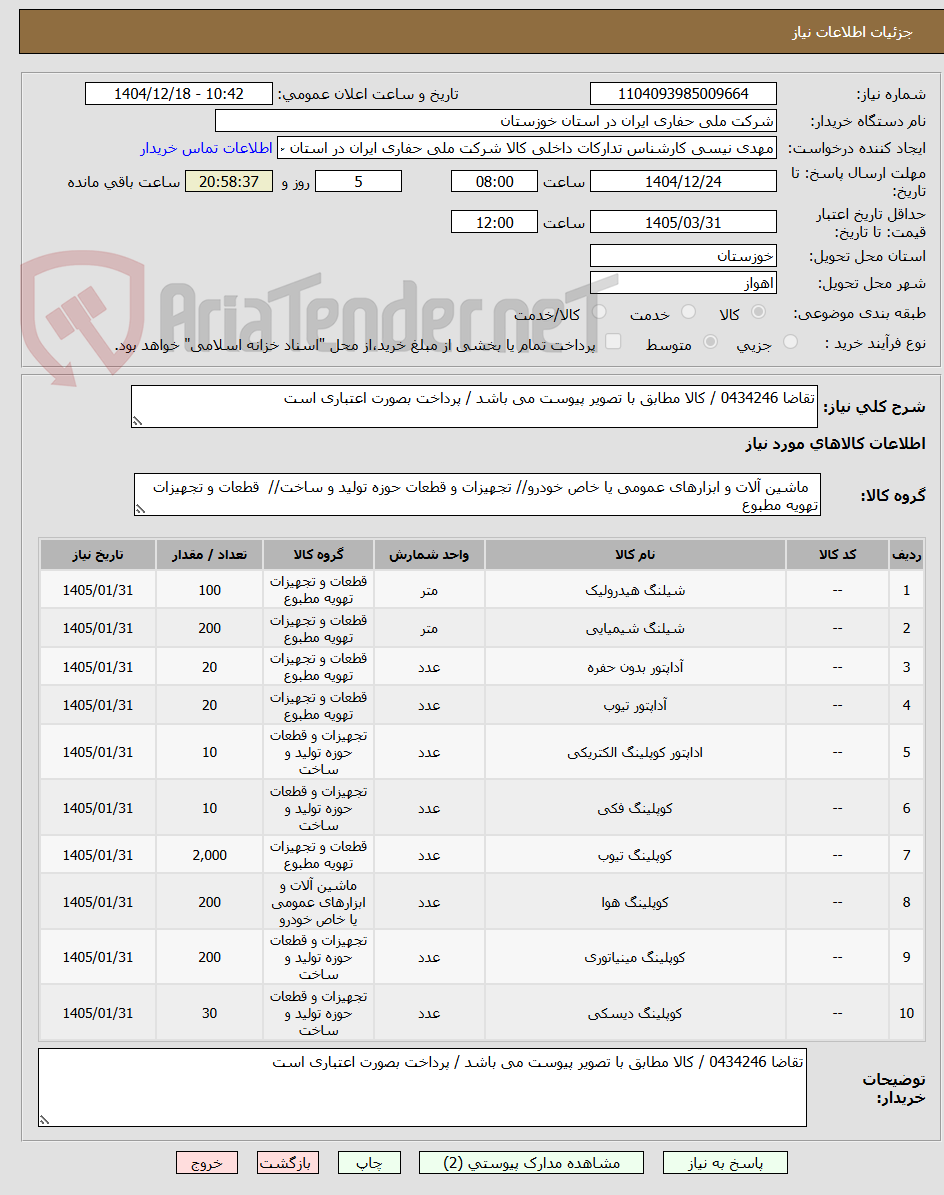
Task: Toggle the Islamic treasury payment checkbox
Action: (613, 341)
